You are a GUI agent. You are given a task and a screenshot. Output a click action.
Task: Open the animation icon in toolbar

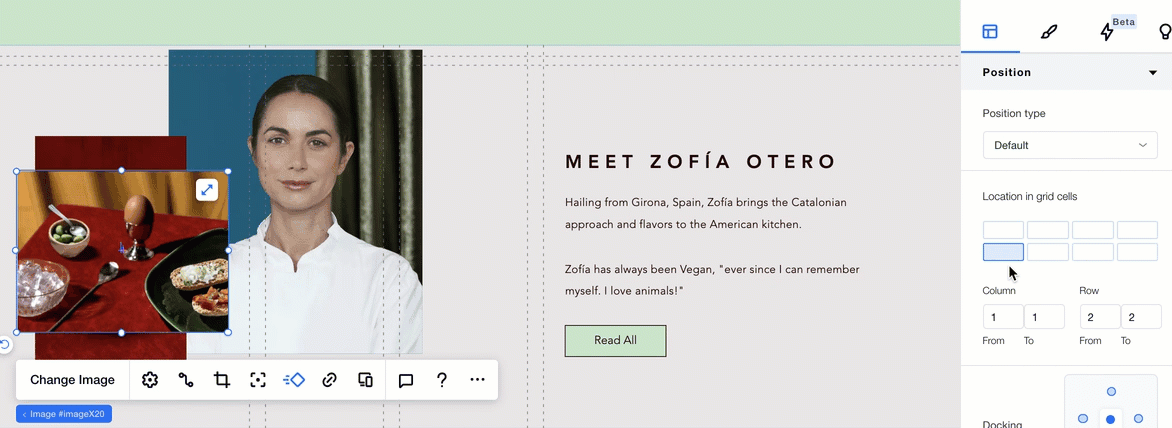pos(294,380)
